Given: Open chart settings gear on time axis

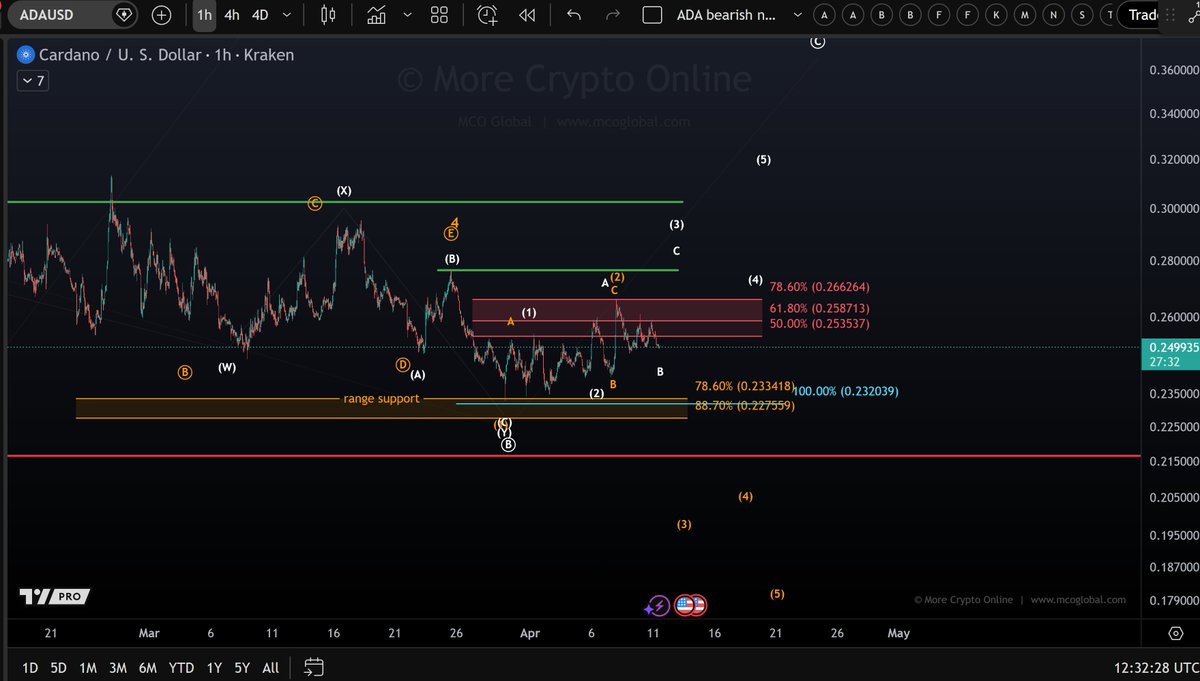Looking at the screenshot, I should pyautogui.click(x=1176, y=633).
